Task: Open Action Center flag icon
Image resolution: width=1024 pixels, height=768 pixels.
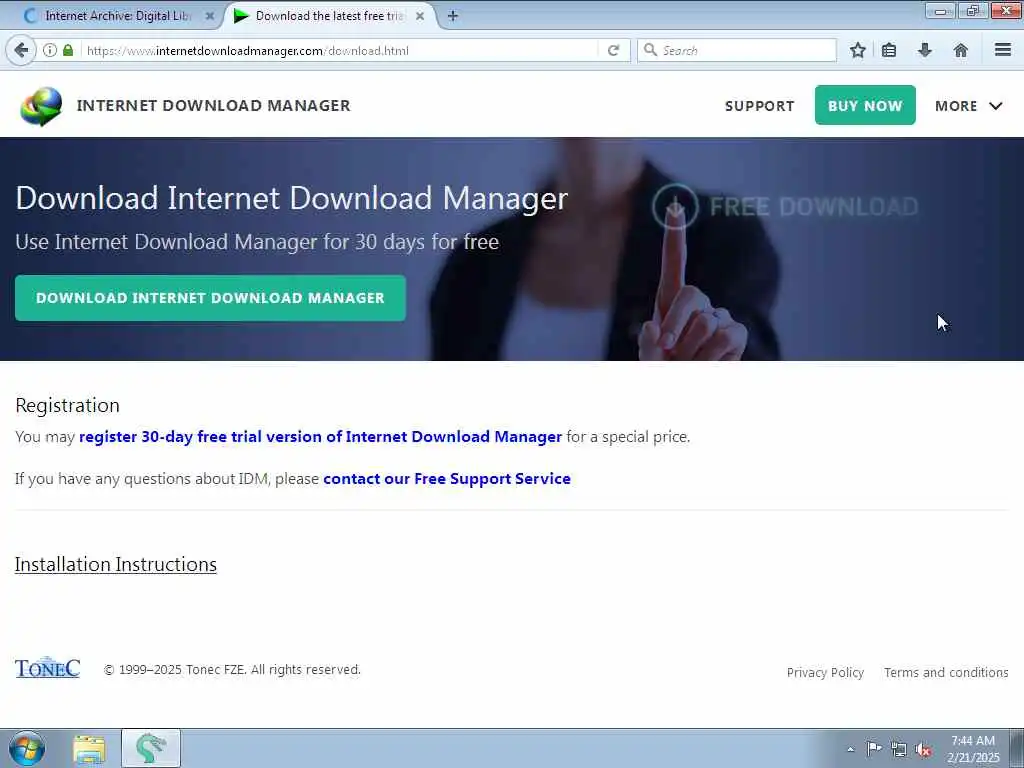Action: 873,748
